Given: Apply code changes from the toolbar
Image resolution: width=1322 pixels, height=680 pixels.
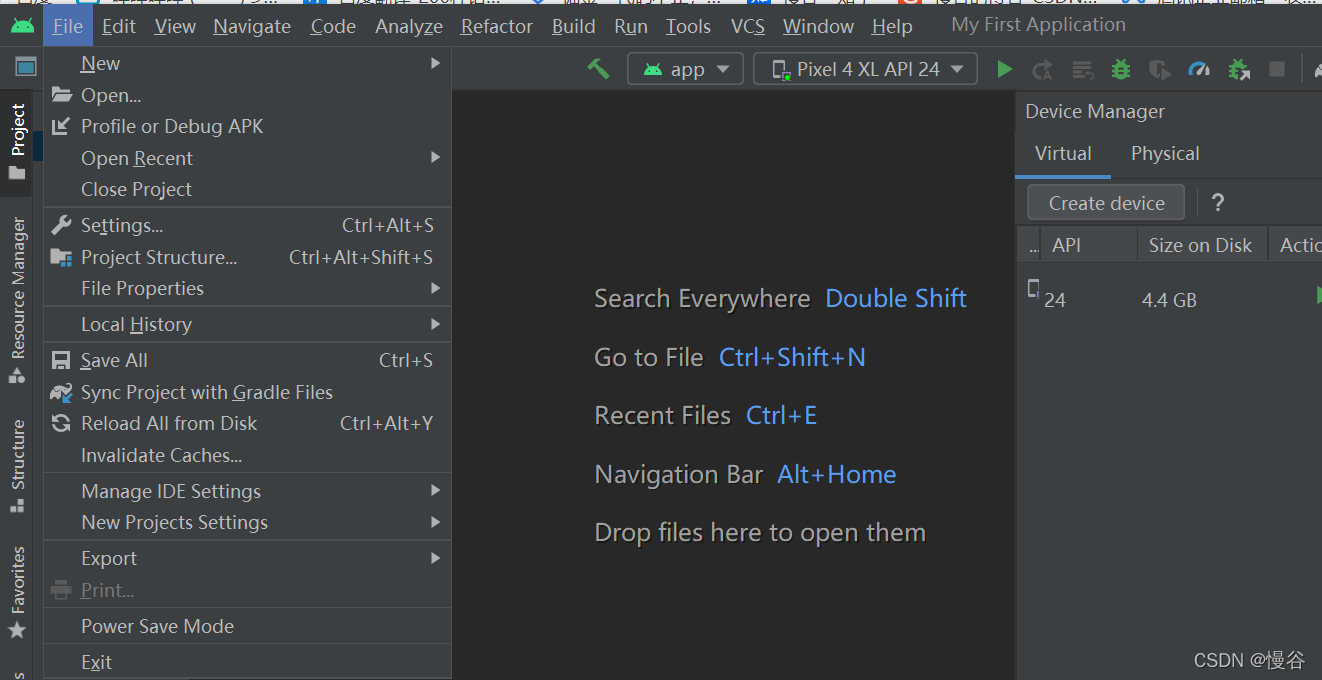Looking at the screenshot, I should 1081,69.
